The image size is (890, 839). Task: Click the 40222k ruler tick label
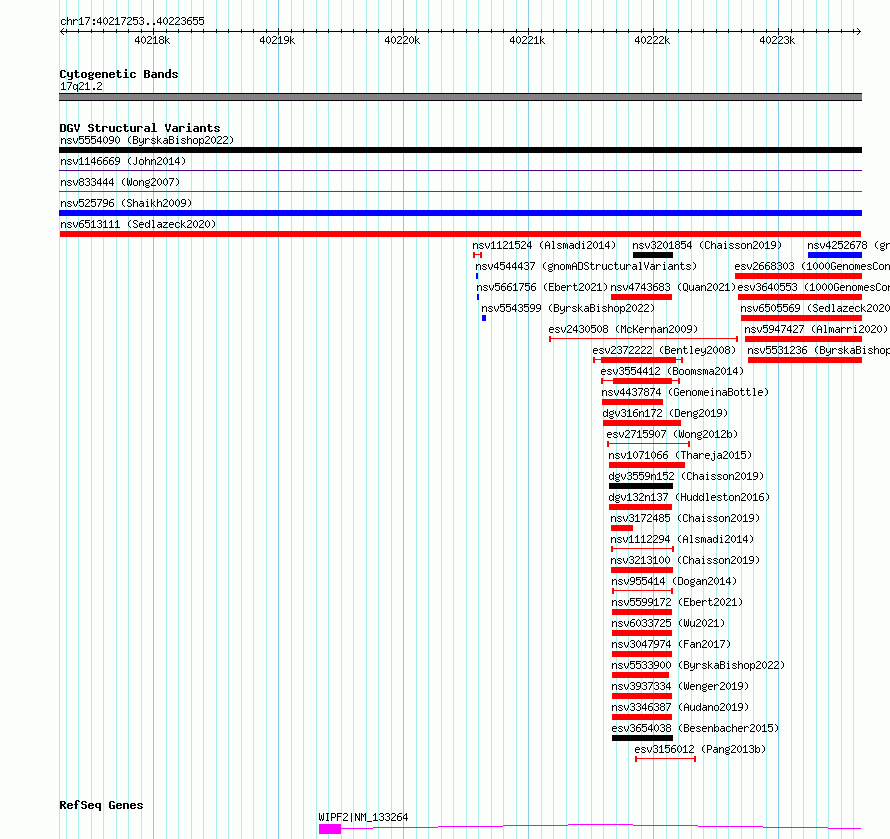click(652, 40)
